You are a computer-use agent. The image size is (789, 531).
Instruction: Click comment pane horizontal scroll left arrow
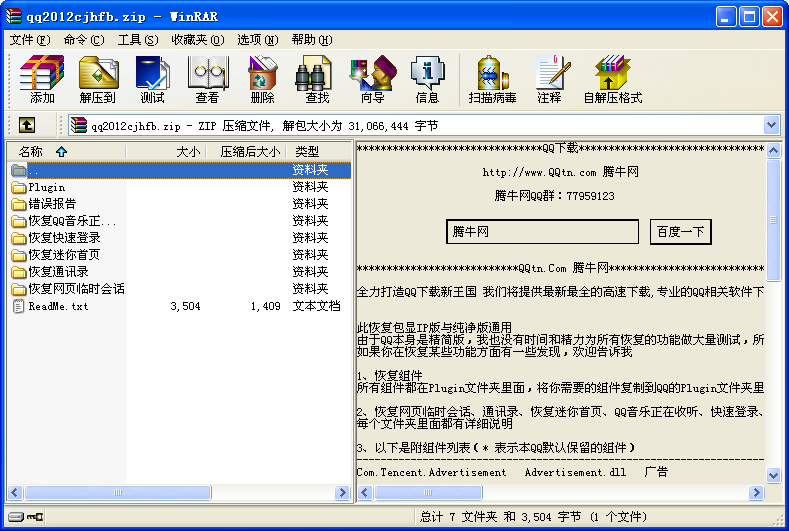(365, 492)
